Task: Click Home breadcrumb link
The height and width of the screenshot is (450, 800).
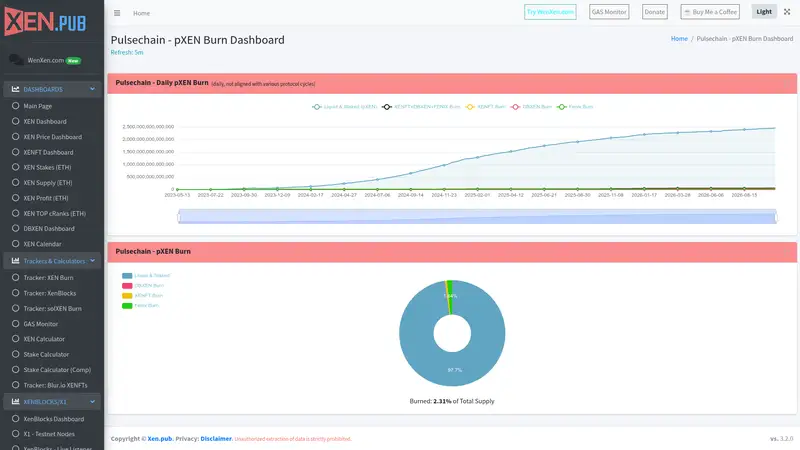Action: [679, 38]
